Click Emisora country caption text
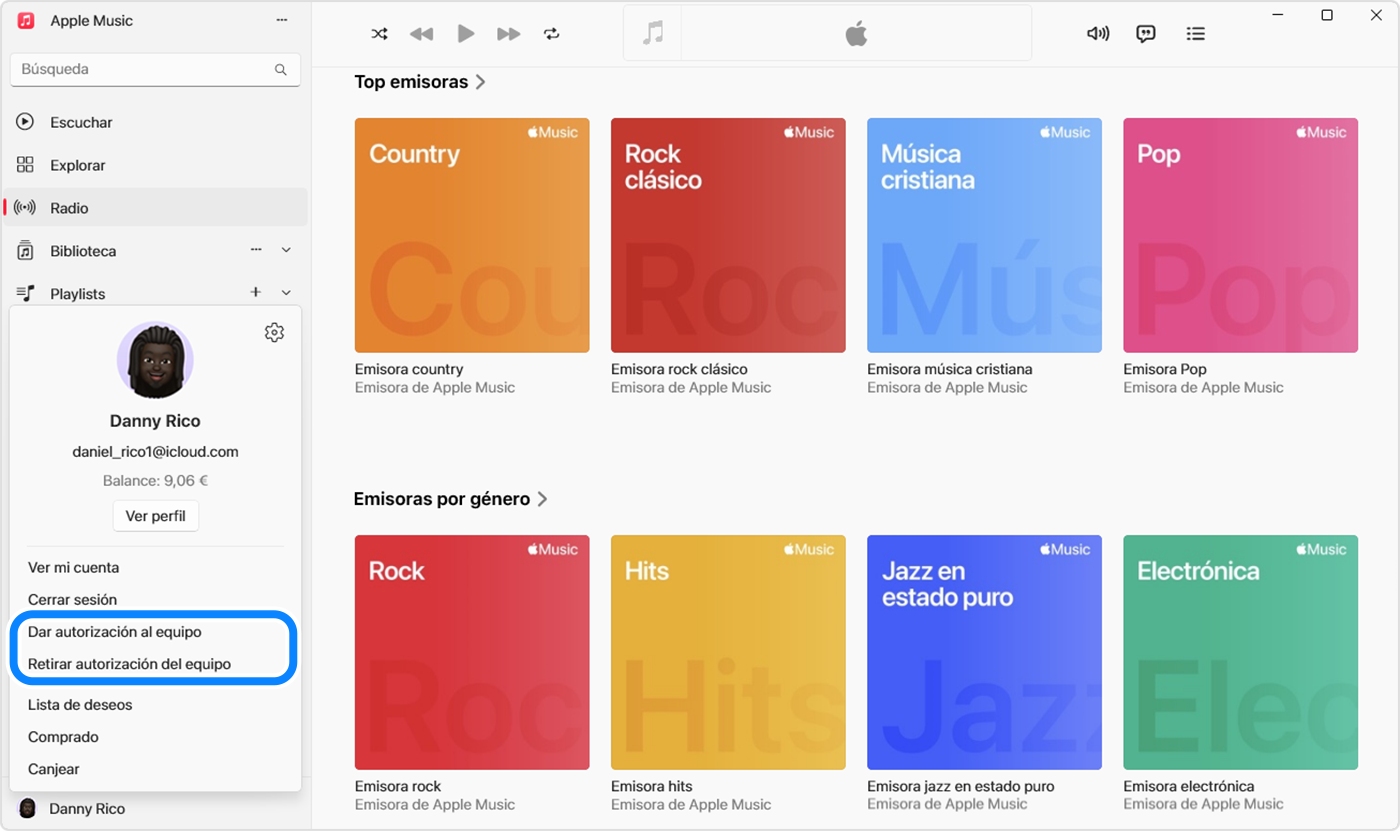The width and height of the screenshot is (1400, 832). point(409,369)
